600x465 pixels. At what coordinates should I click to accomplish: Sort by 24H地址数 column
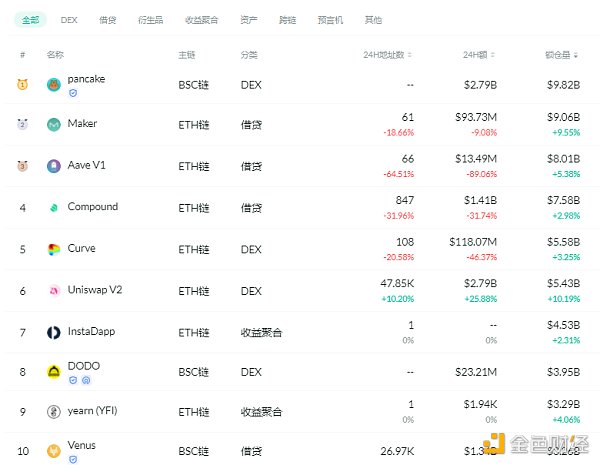[385, 55]
